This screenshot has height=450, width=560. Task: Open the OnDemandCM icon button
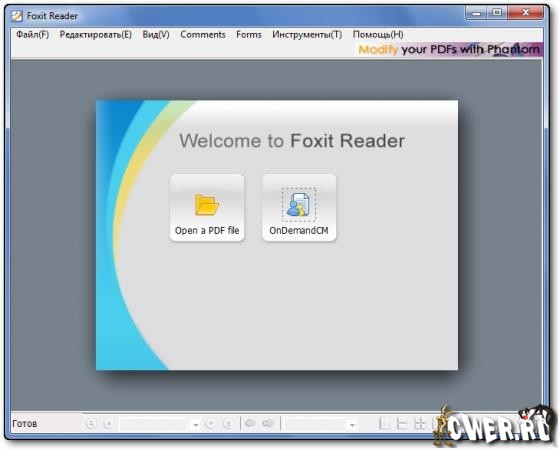tap(299, 208)
